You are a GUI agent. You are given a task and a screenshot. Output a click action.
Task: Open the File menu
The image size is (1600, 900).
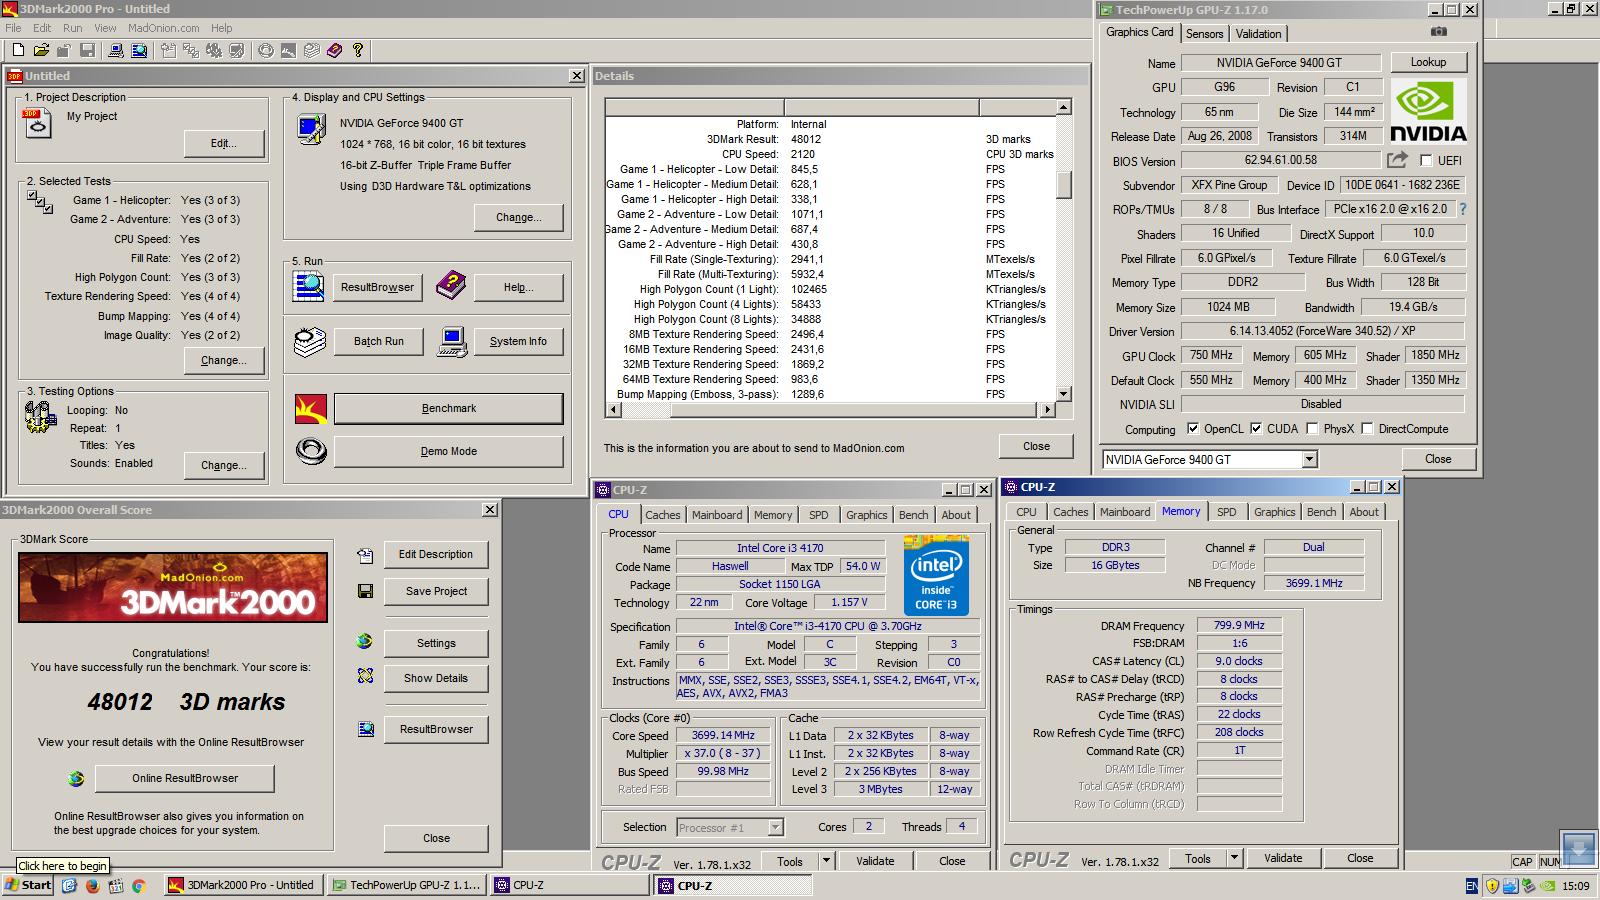13,28
